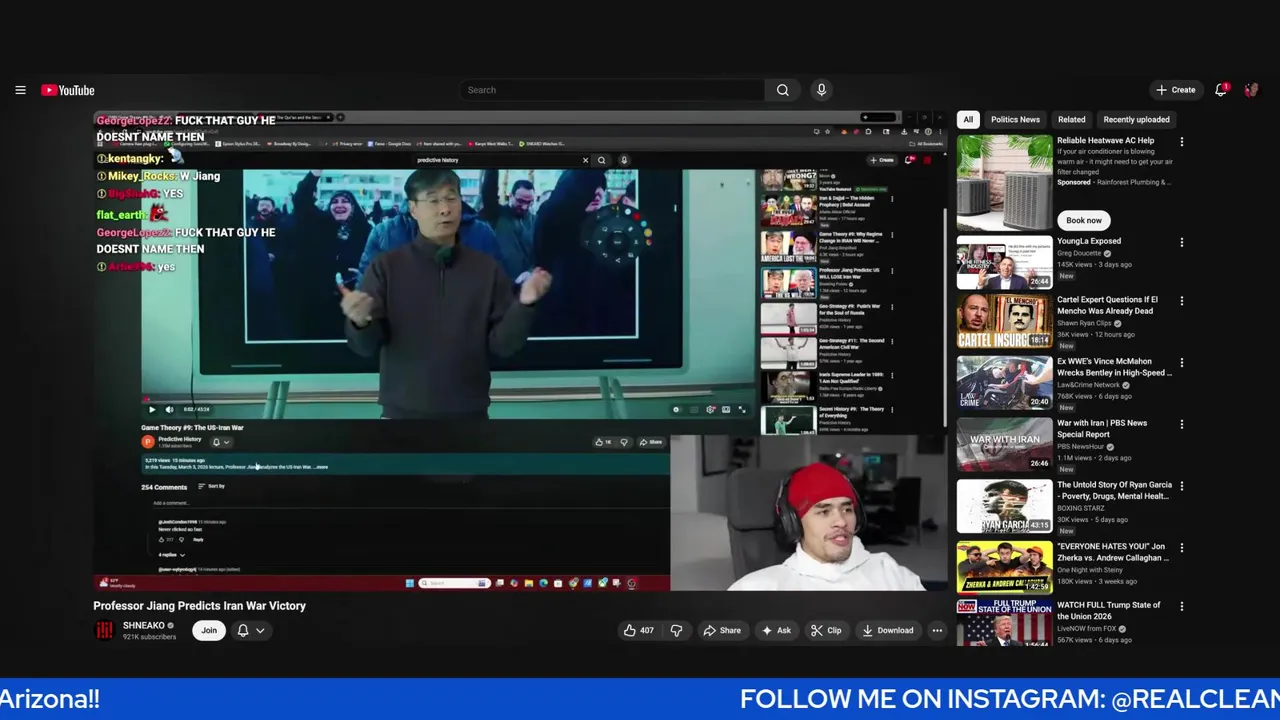1280x720 pixels.
Task: Like the video showing 407 likes
Action: click(638, 630)
